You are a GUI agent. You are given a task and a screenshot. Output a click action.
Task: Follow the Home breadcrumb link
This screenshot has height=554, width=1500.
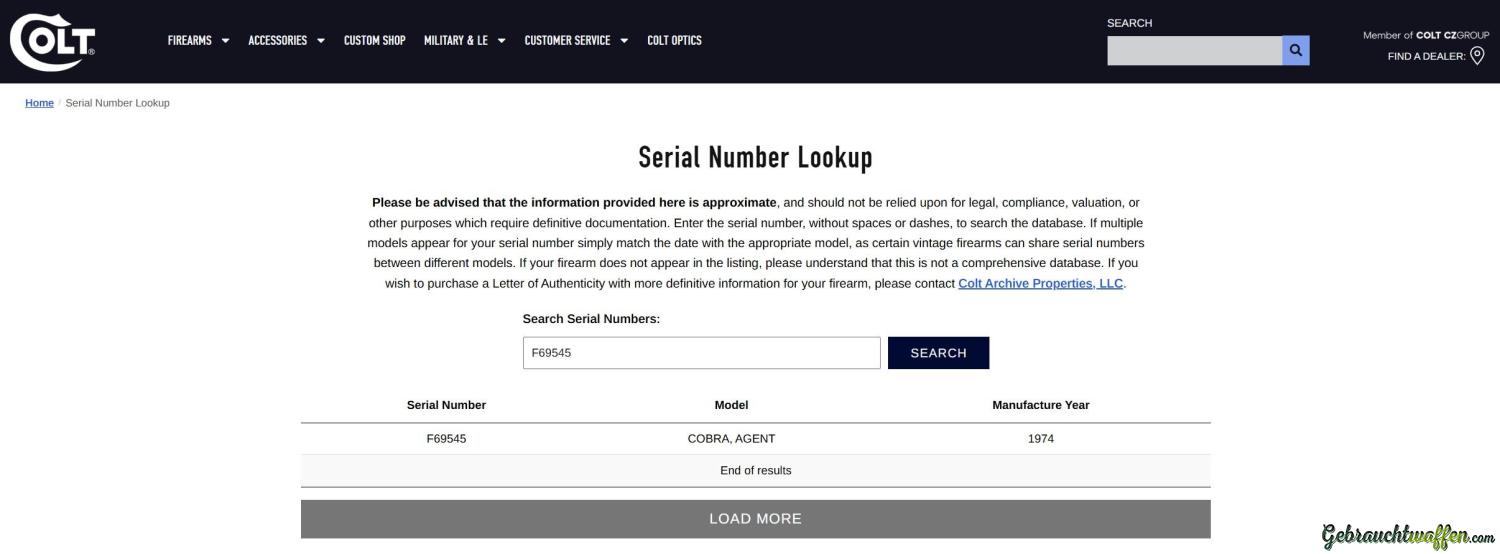[39, 103]
